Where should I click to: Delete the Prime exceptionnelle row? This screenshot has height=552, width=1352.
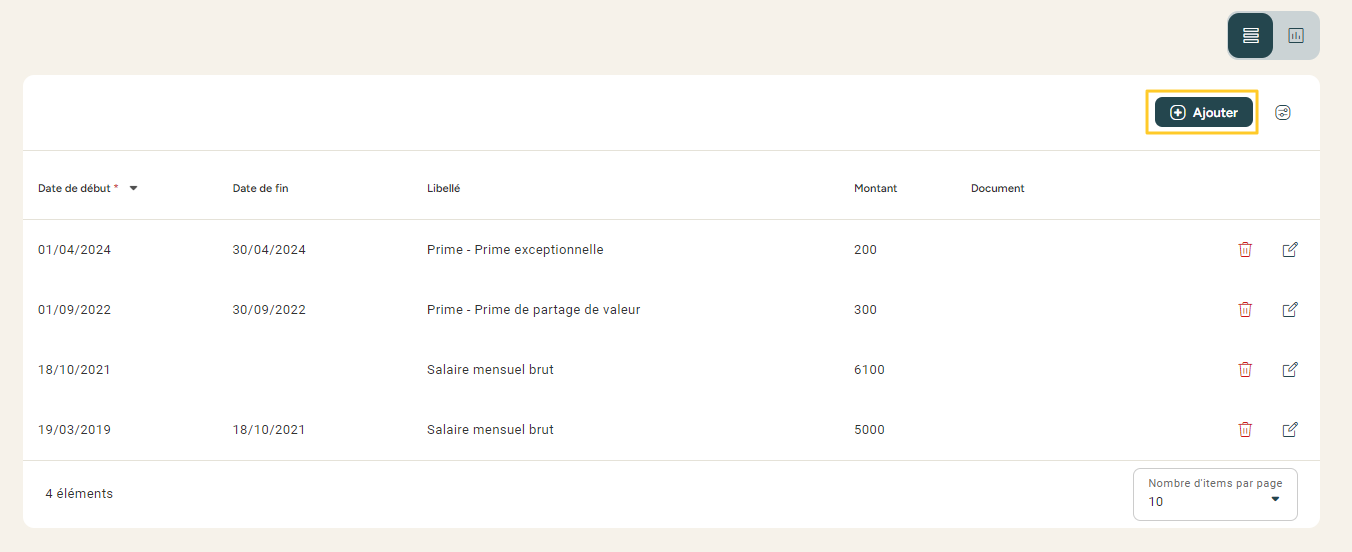(1245, 250)
